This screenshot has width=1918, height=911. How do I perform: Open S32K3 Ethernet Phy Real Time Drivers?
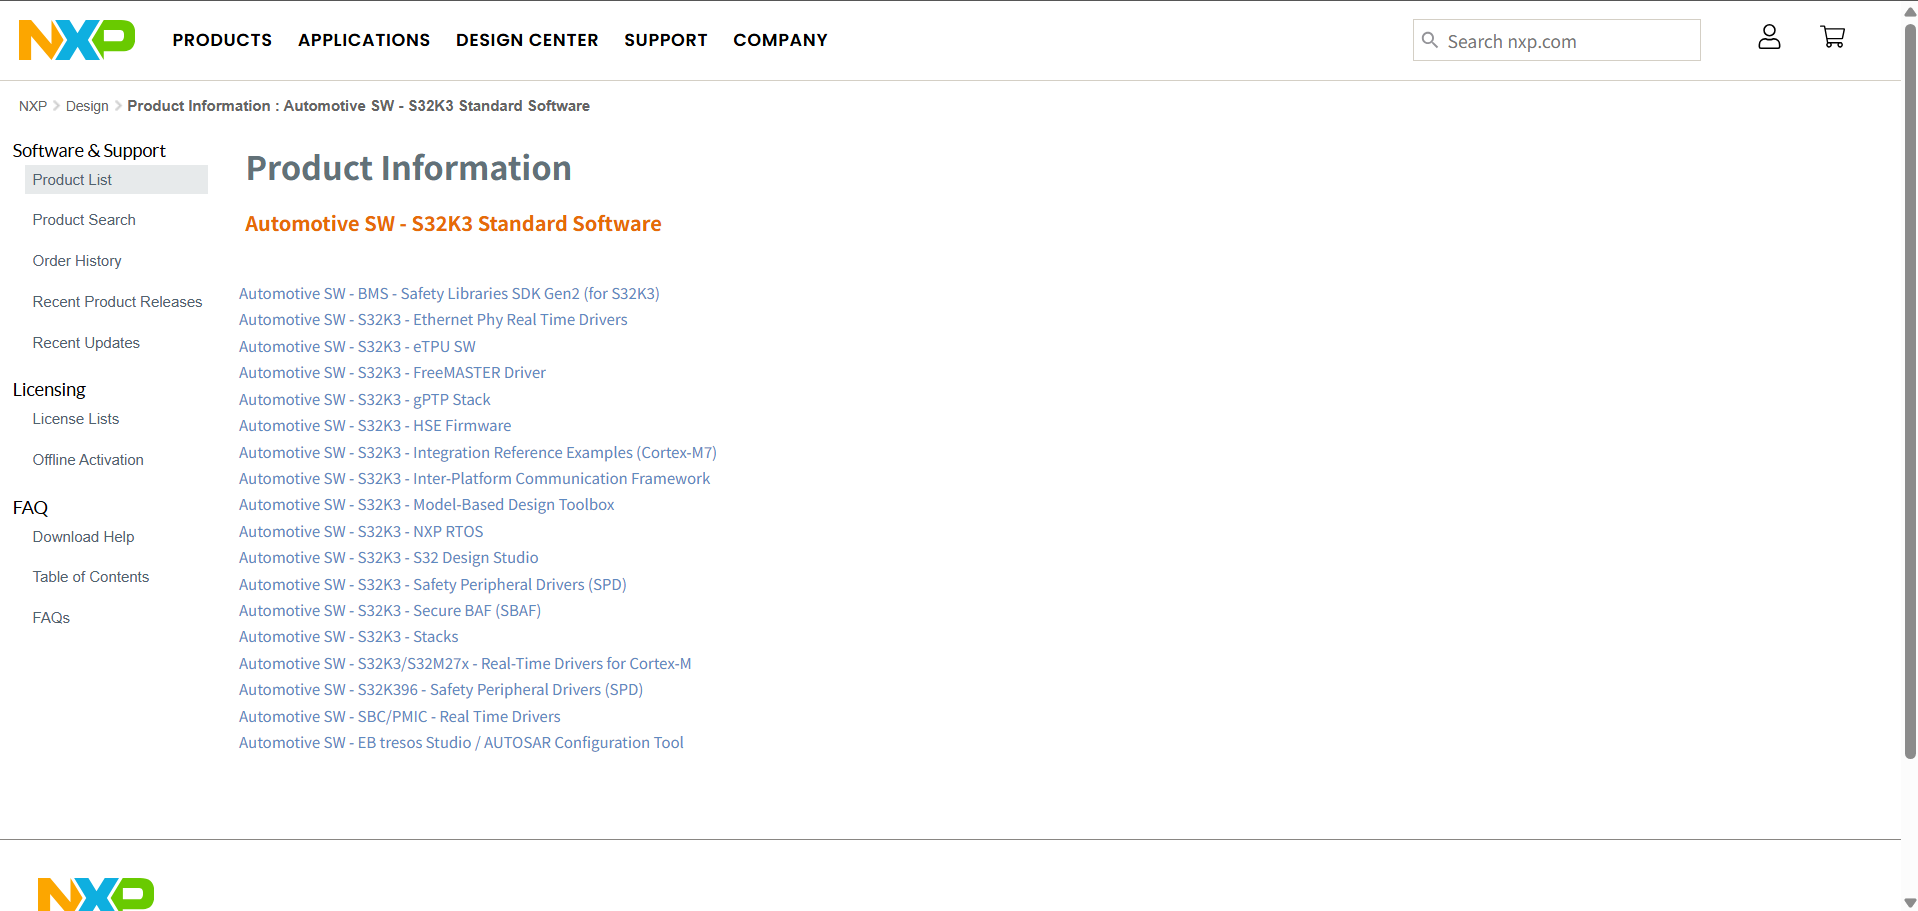click(433, 320)
